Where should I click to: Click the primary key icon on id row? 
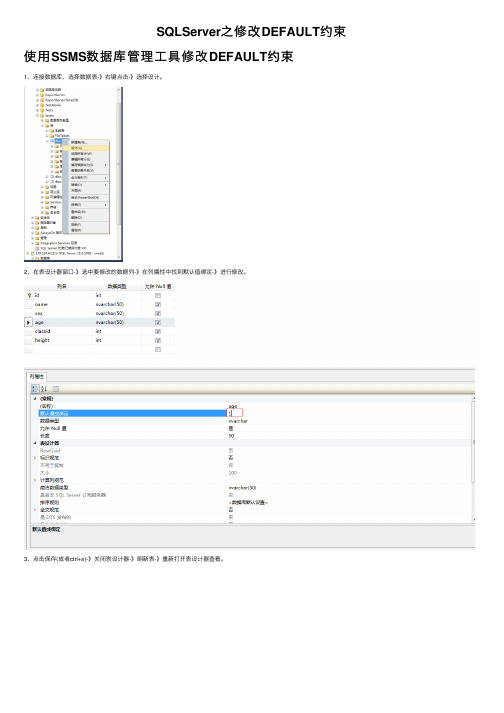30,296
